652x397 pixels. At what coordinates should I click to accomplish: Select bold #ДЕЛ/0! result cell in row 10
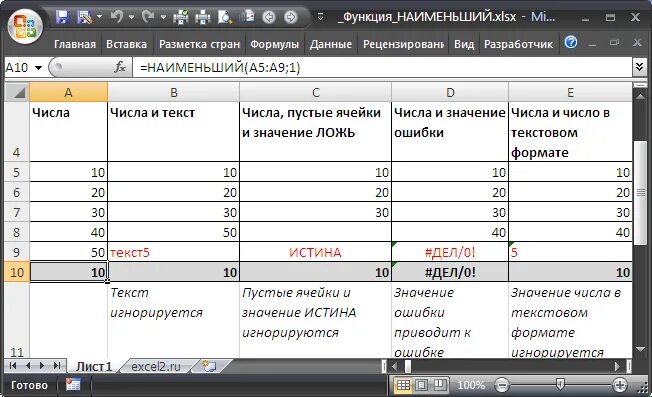point(450,272)
